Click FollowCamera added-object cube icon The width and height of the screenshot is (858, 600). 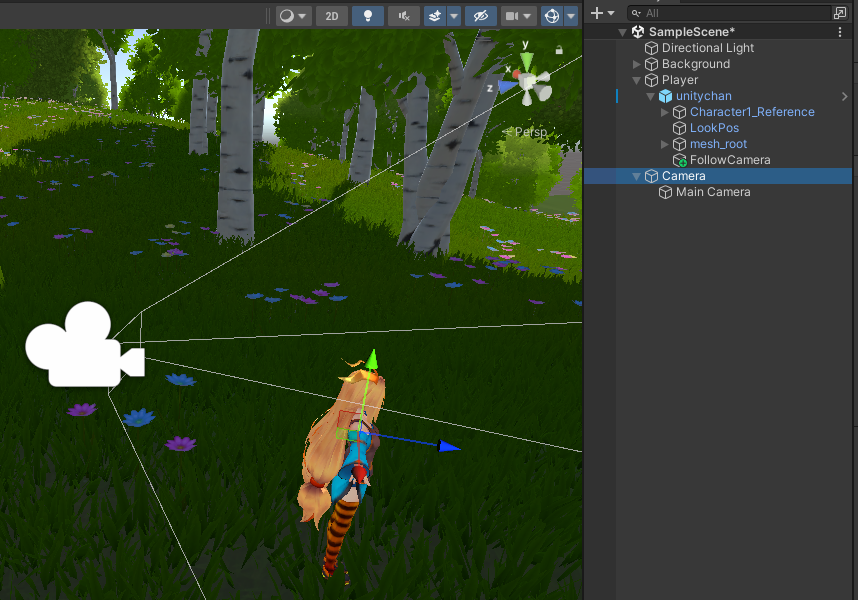pyautogui.click(x=680, y=160)
